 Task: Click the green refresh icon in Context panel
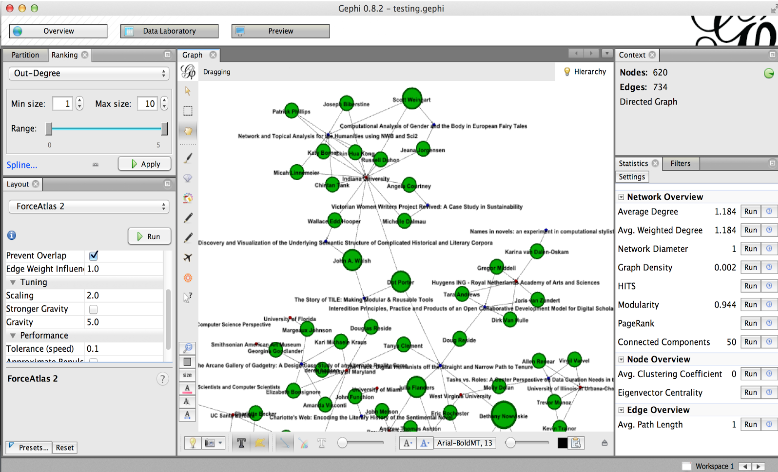pyautogui.click(x=769, y=73)
